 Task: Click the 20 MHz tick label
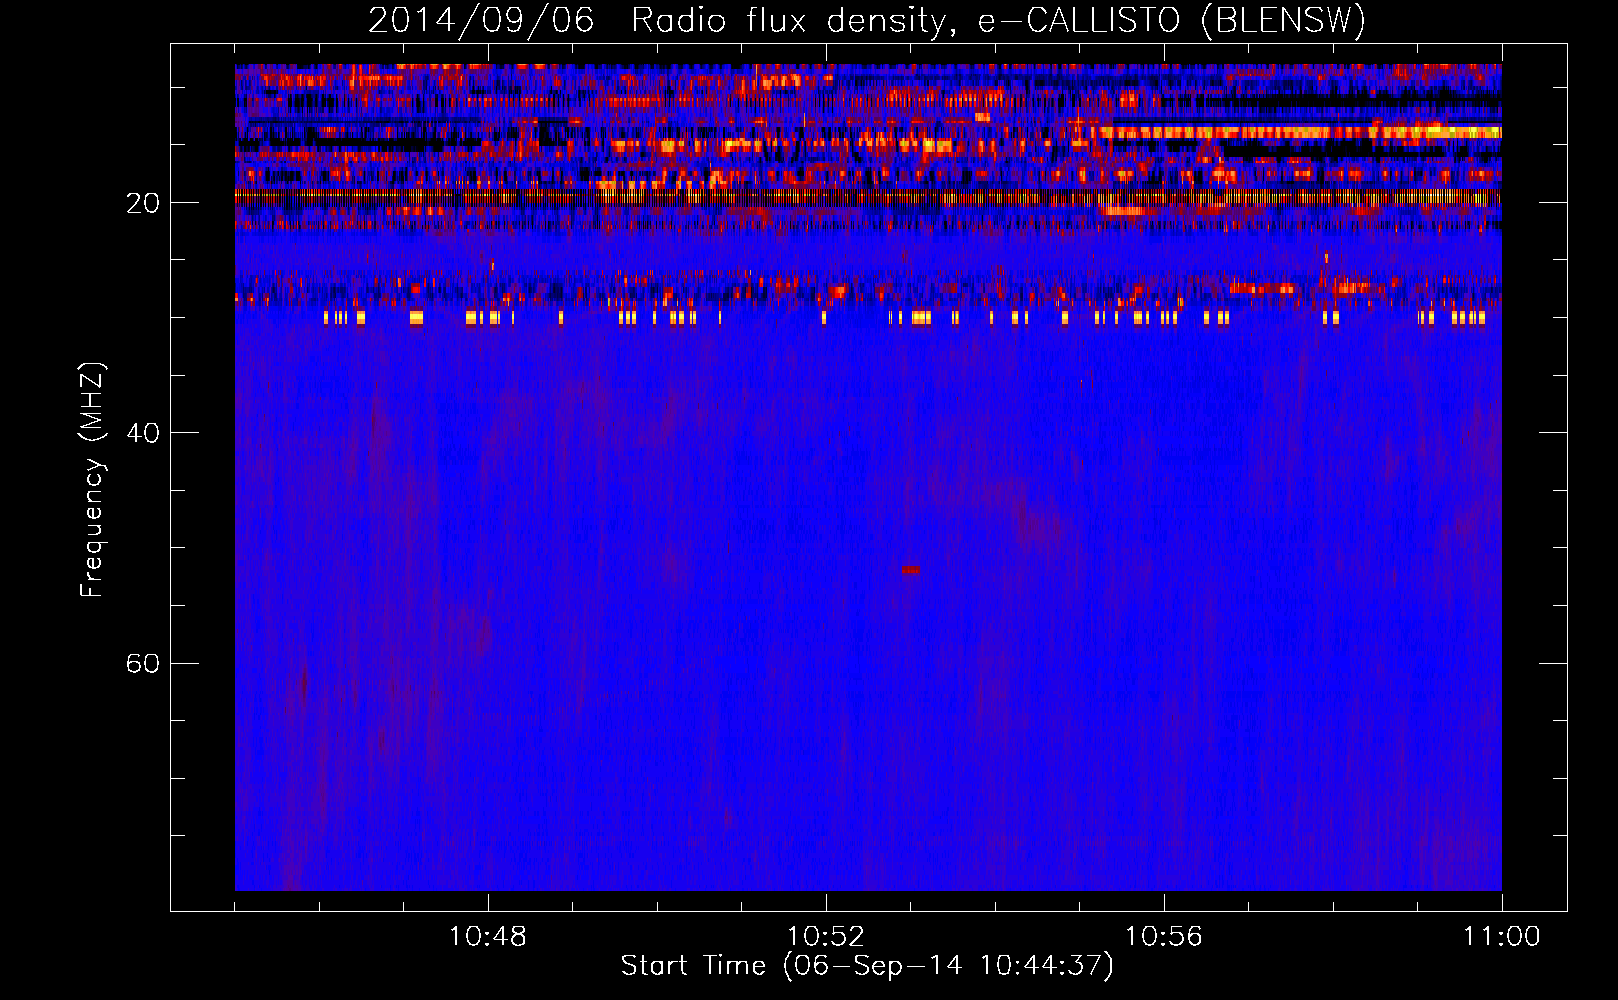[142, 203]
